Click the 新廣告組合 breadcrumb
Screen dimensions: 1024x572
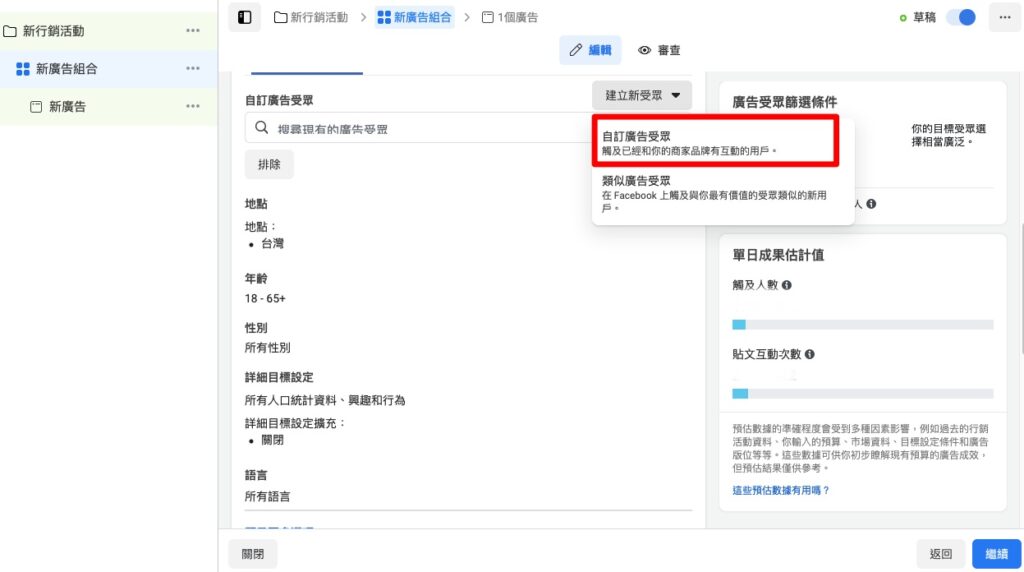point(415,18)
